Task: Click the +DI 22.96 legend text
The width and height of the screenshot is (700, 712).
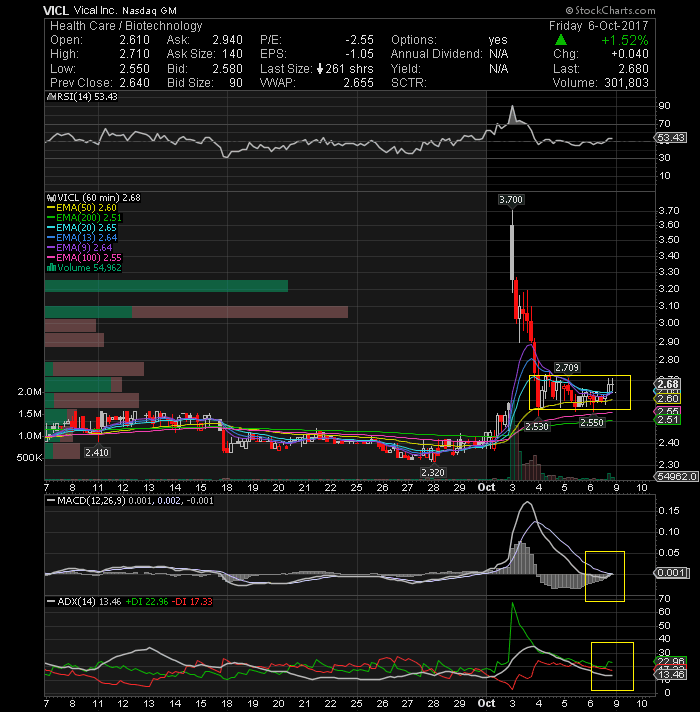Action: tap(147, 602)
